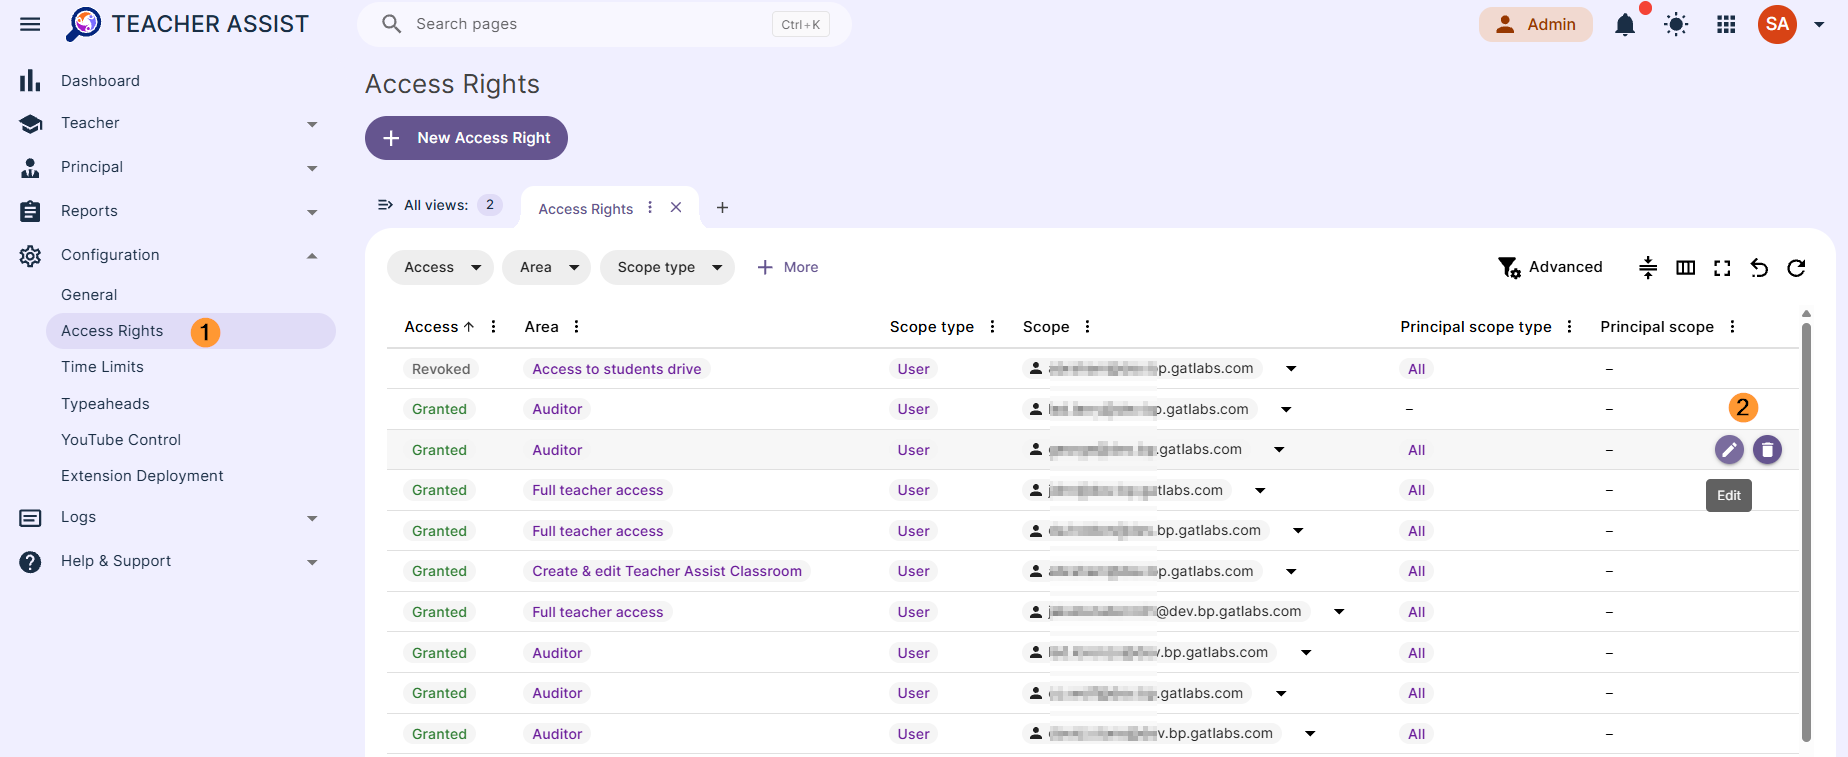Close the Access Rights view tab
This screenshot has width=1848, height=757.
pyautogui.click(x=676, y=207)
